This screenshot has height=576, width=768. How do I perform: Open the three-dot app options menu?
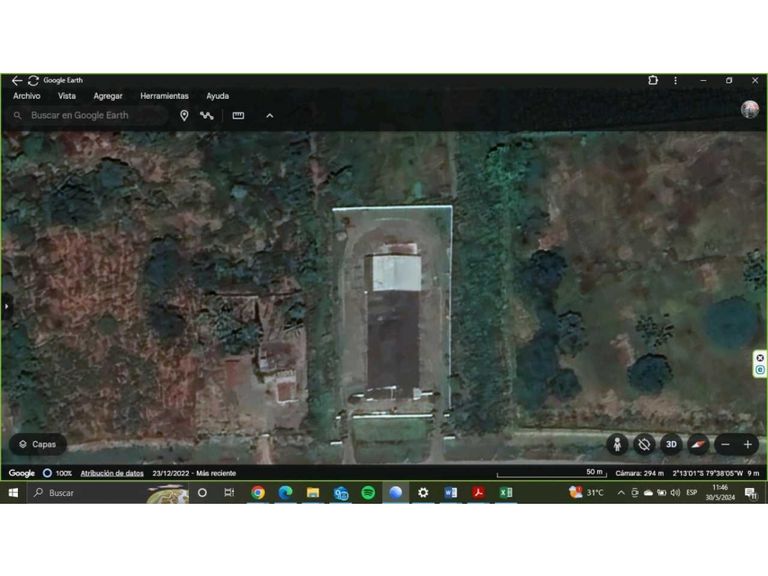[x=675, y=80]
